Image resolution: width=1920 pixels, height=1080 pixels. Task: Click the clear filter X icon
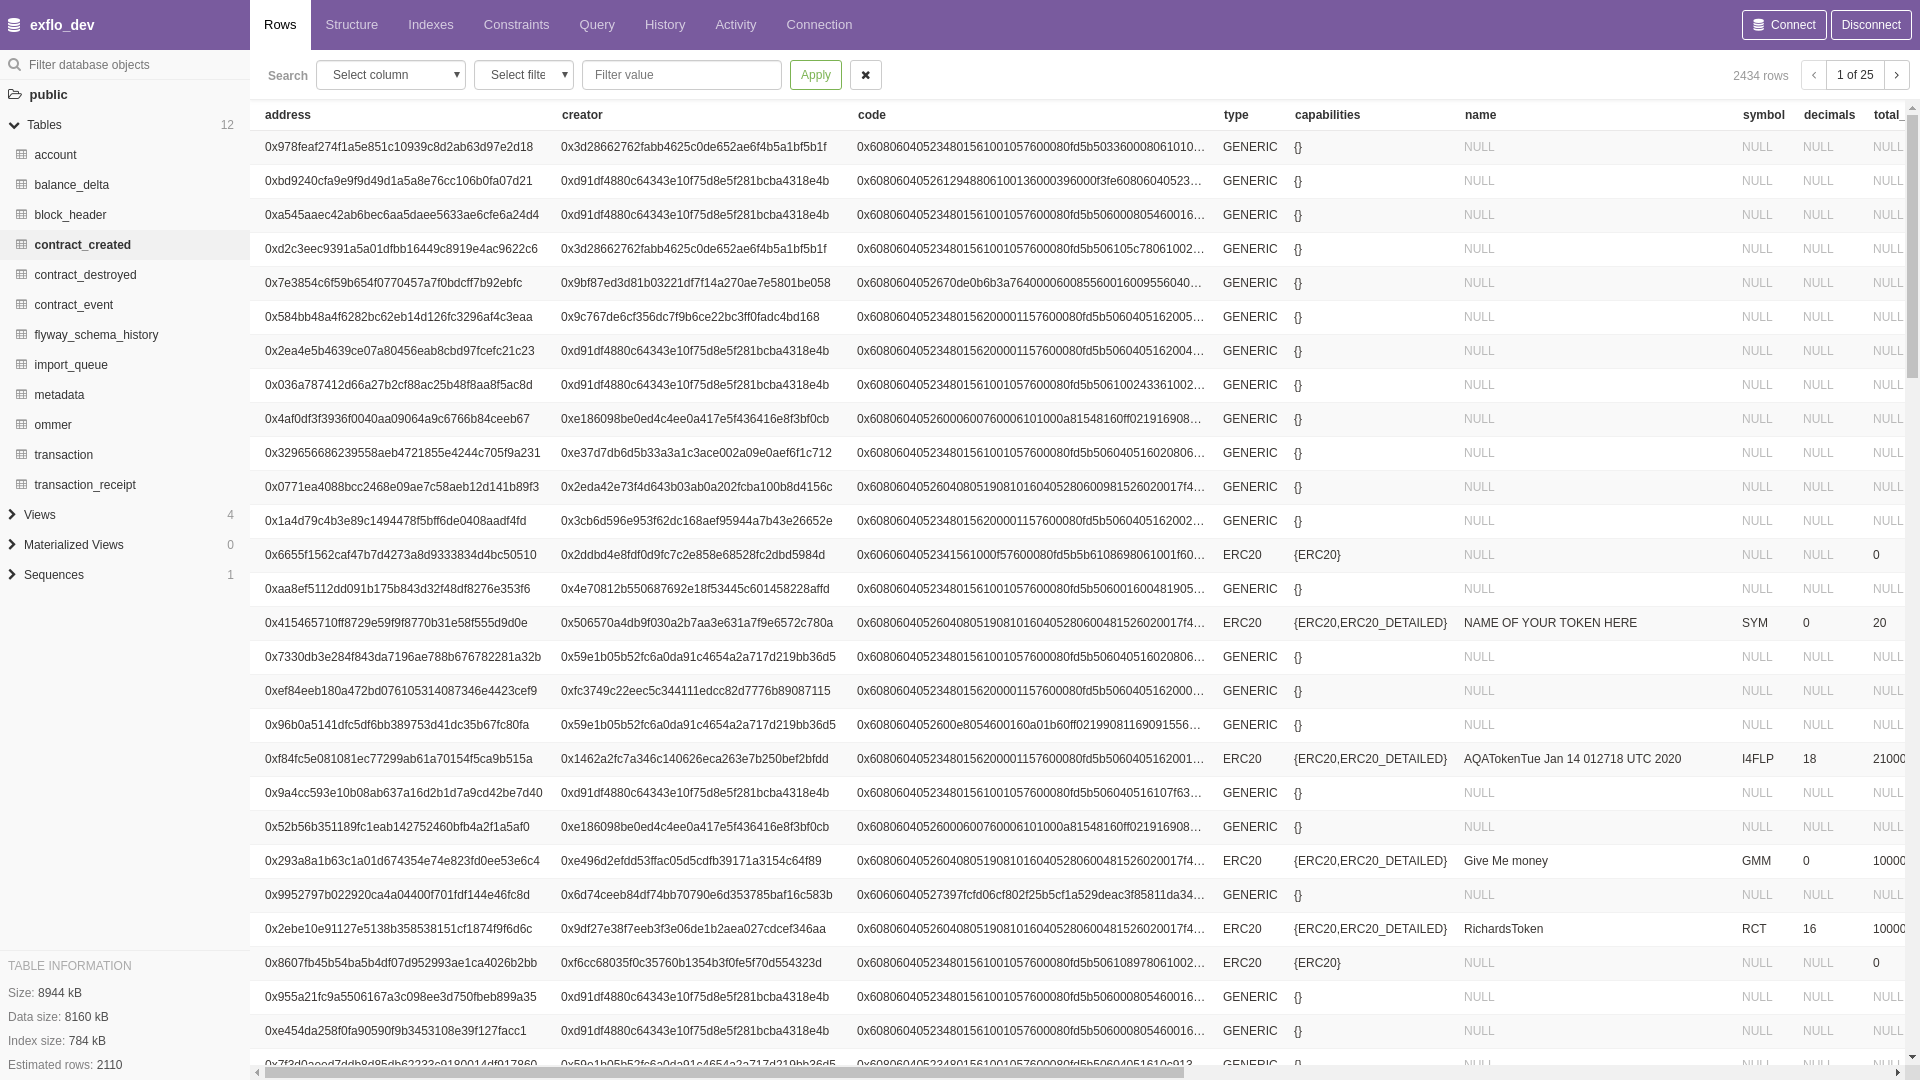866,75
